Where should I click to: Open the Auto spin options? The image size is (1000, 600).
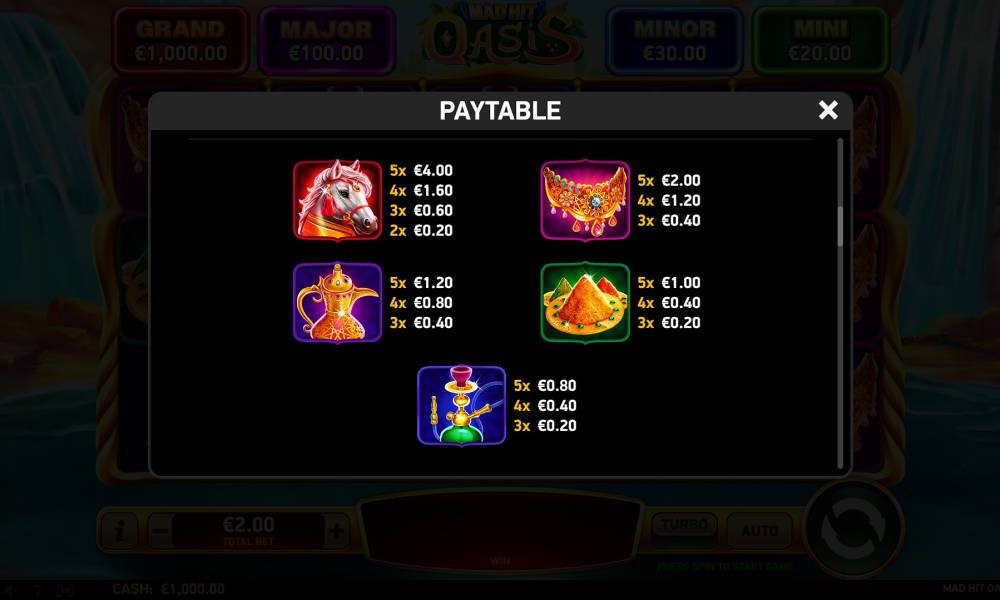[x=760, y=530]
